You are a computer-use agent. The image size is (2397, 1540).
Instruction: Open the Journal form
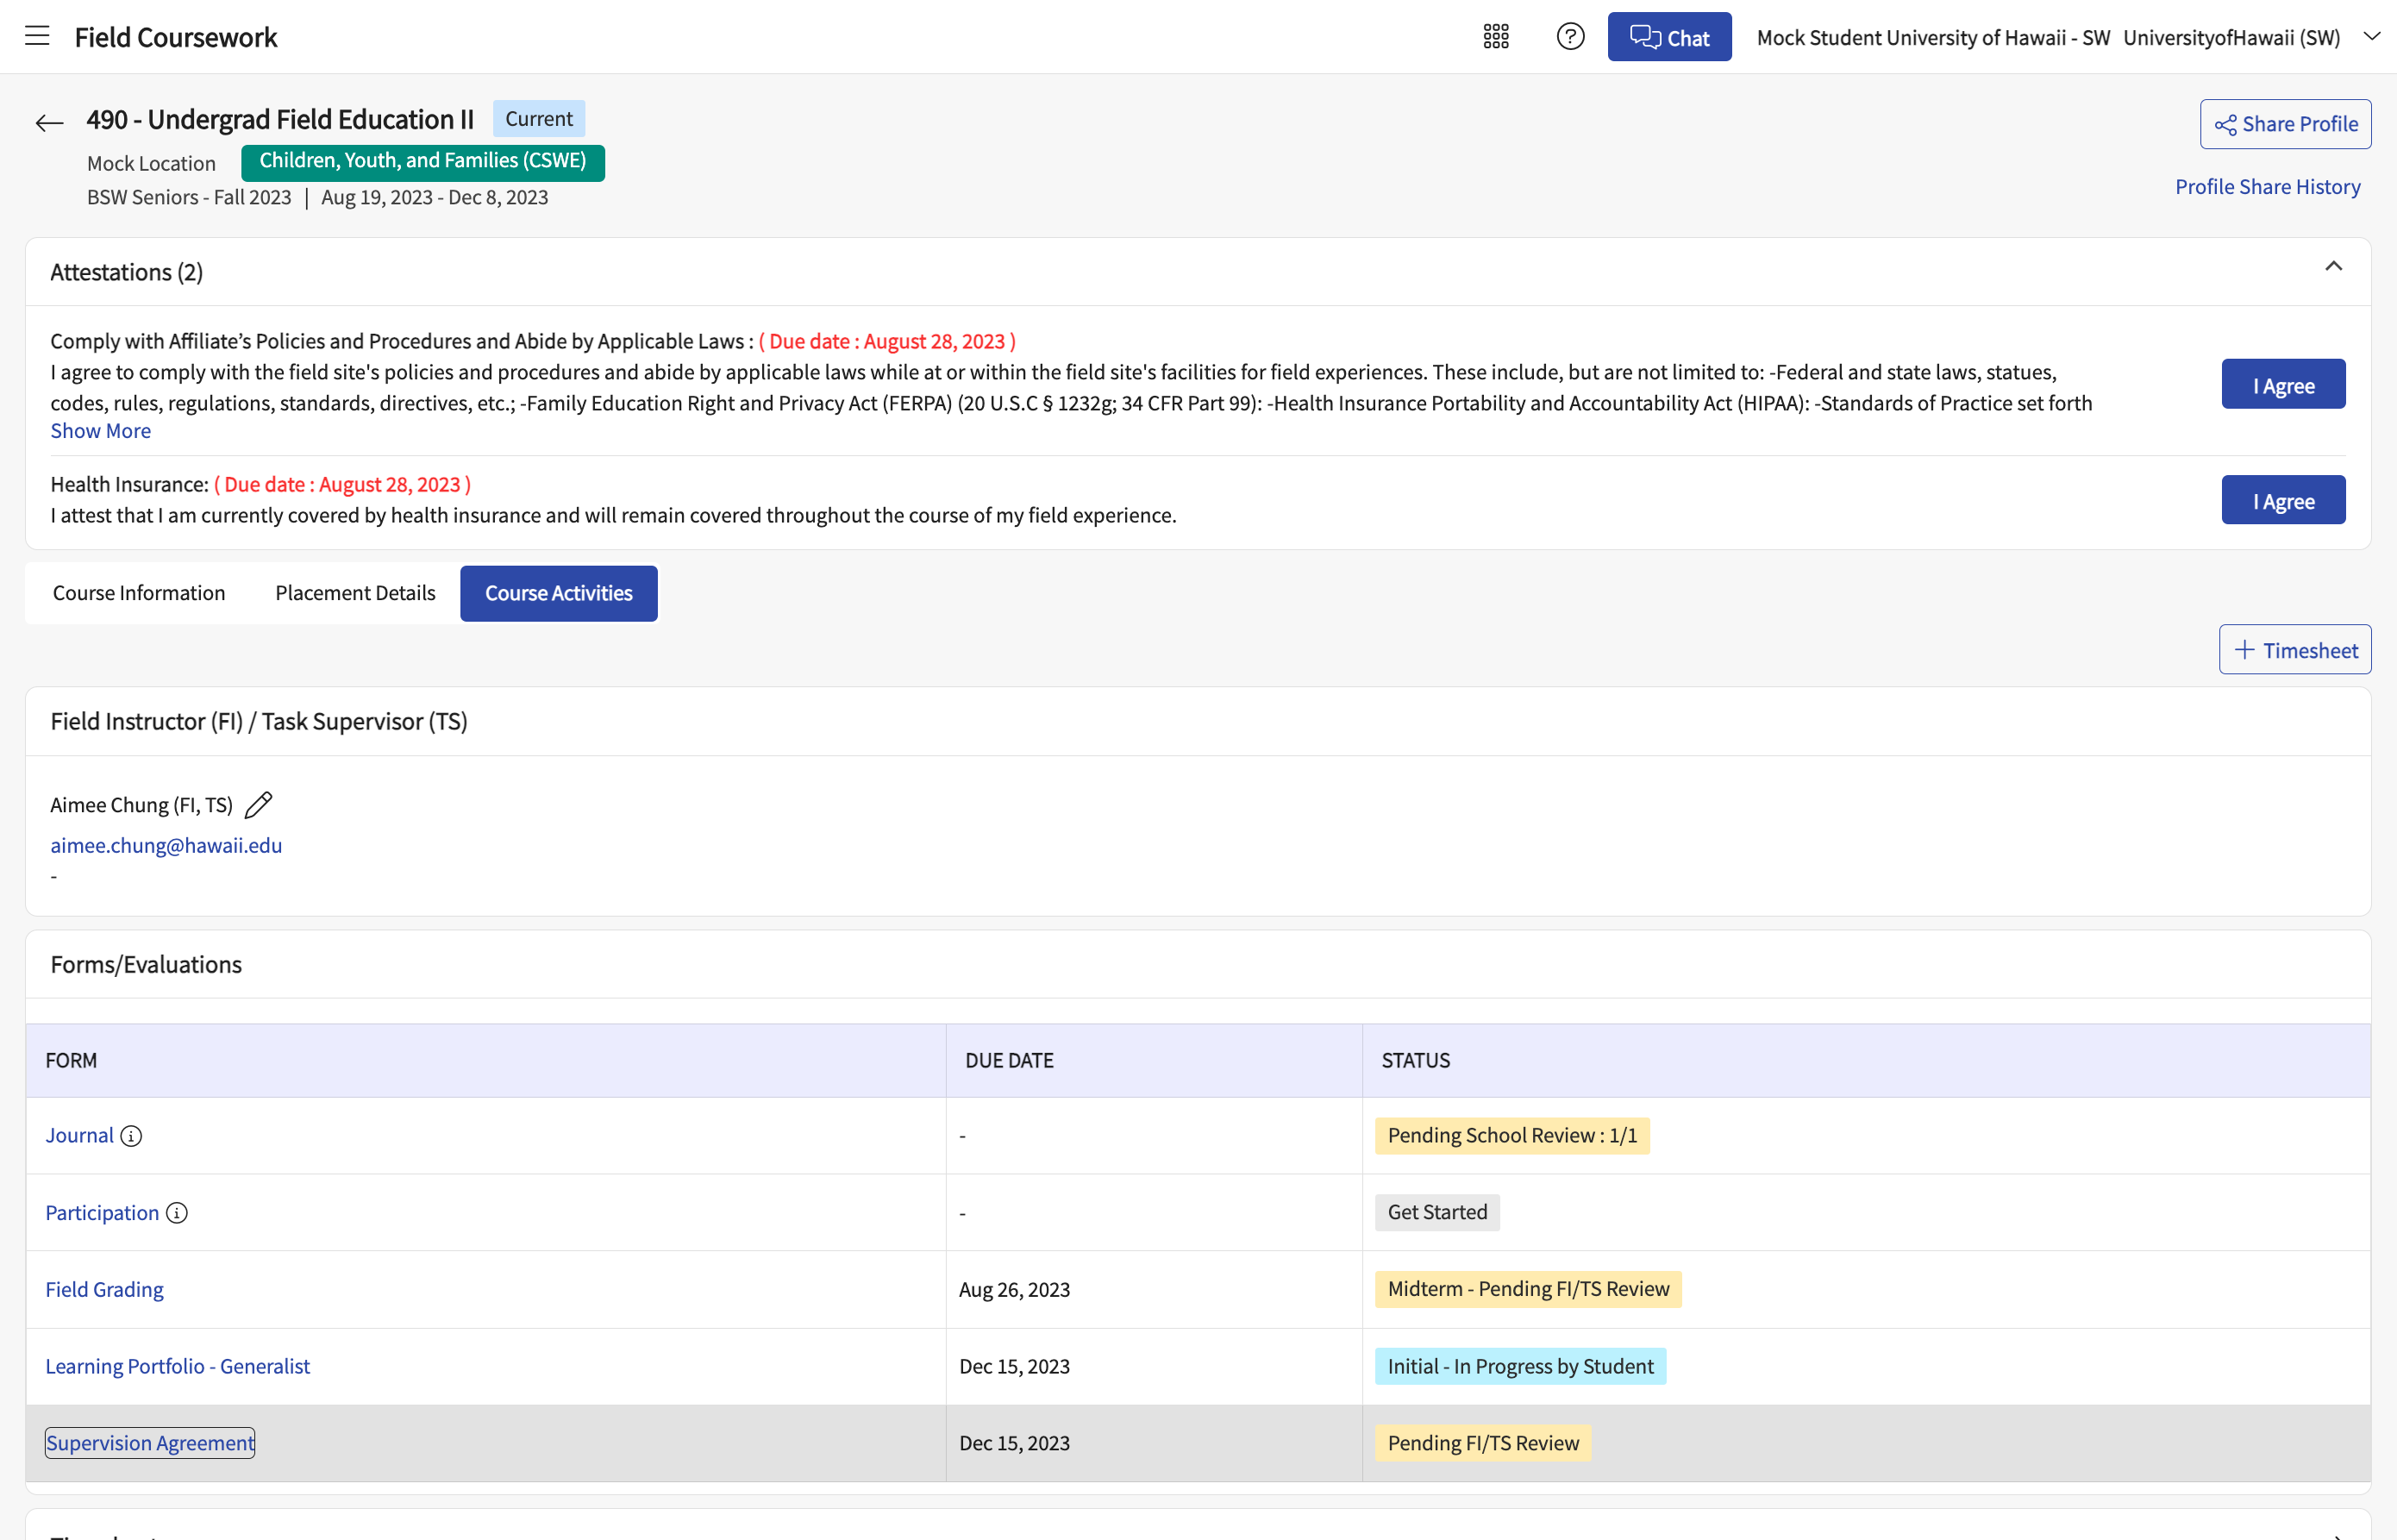coord(80,1136)
